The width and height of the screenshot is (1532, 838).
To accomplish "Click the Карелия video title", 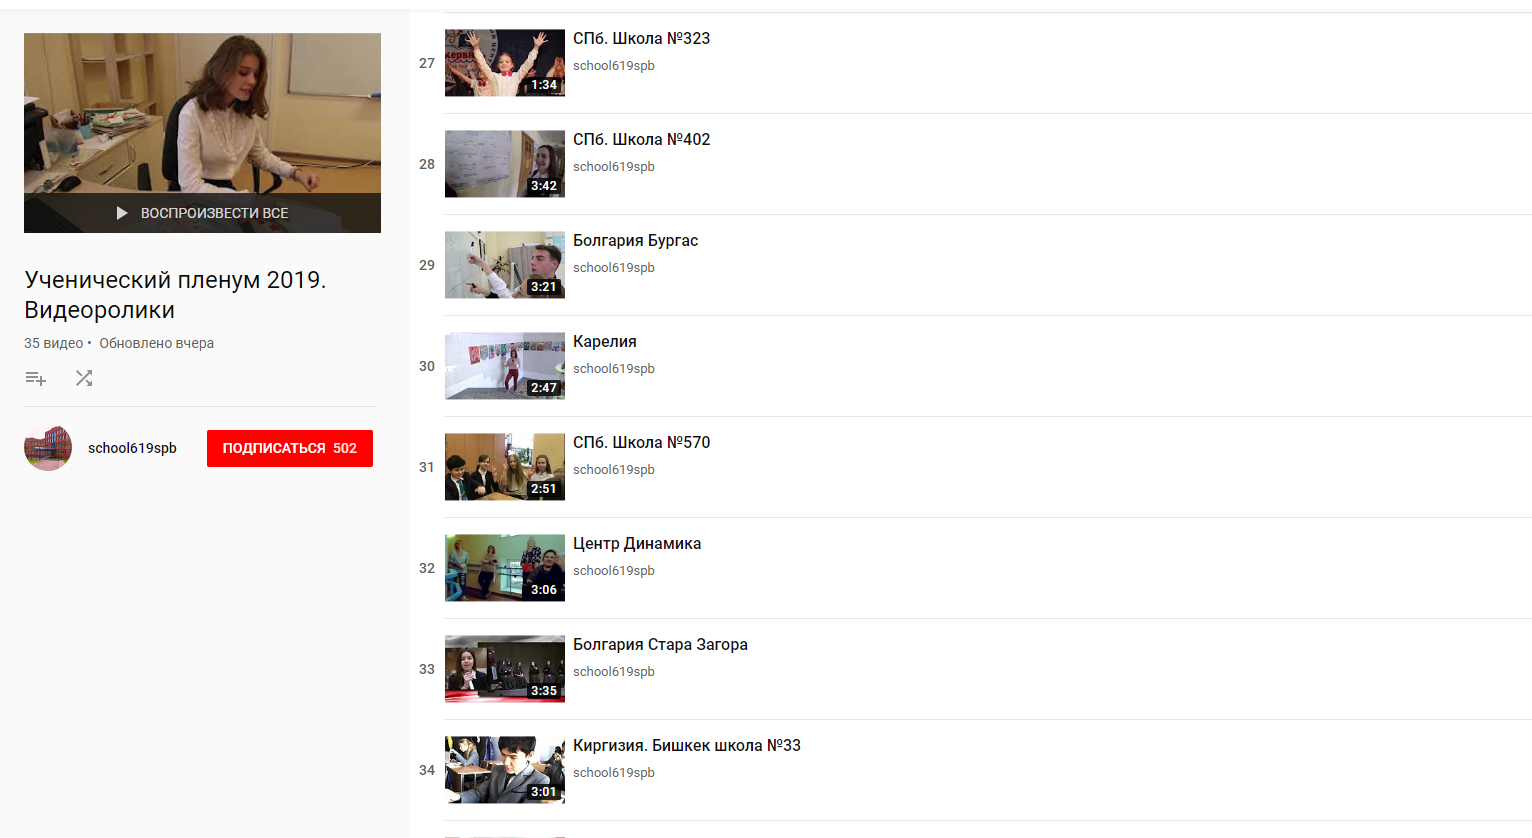I will pos(605,341).
